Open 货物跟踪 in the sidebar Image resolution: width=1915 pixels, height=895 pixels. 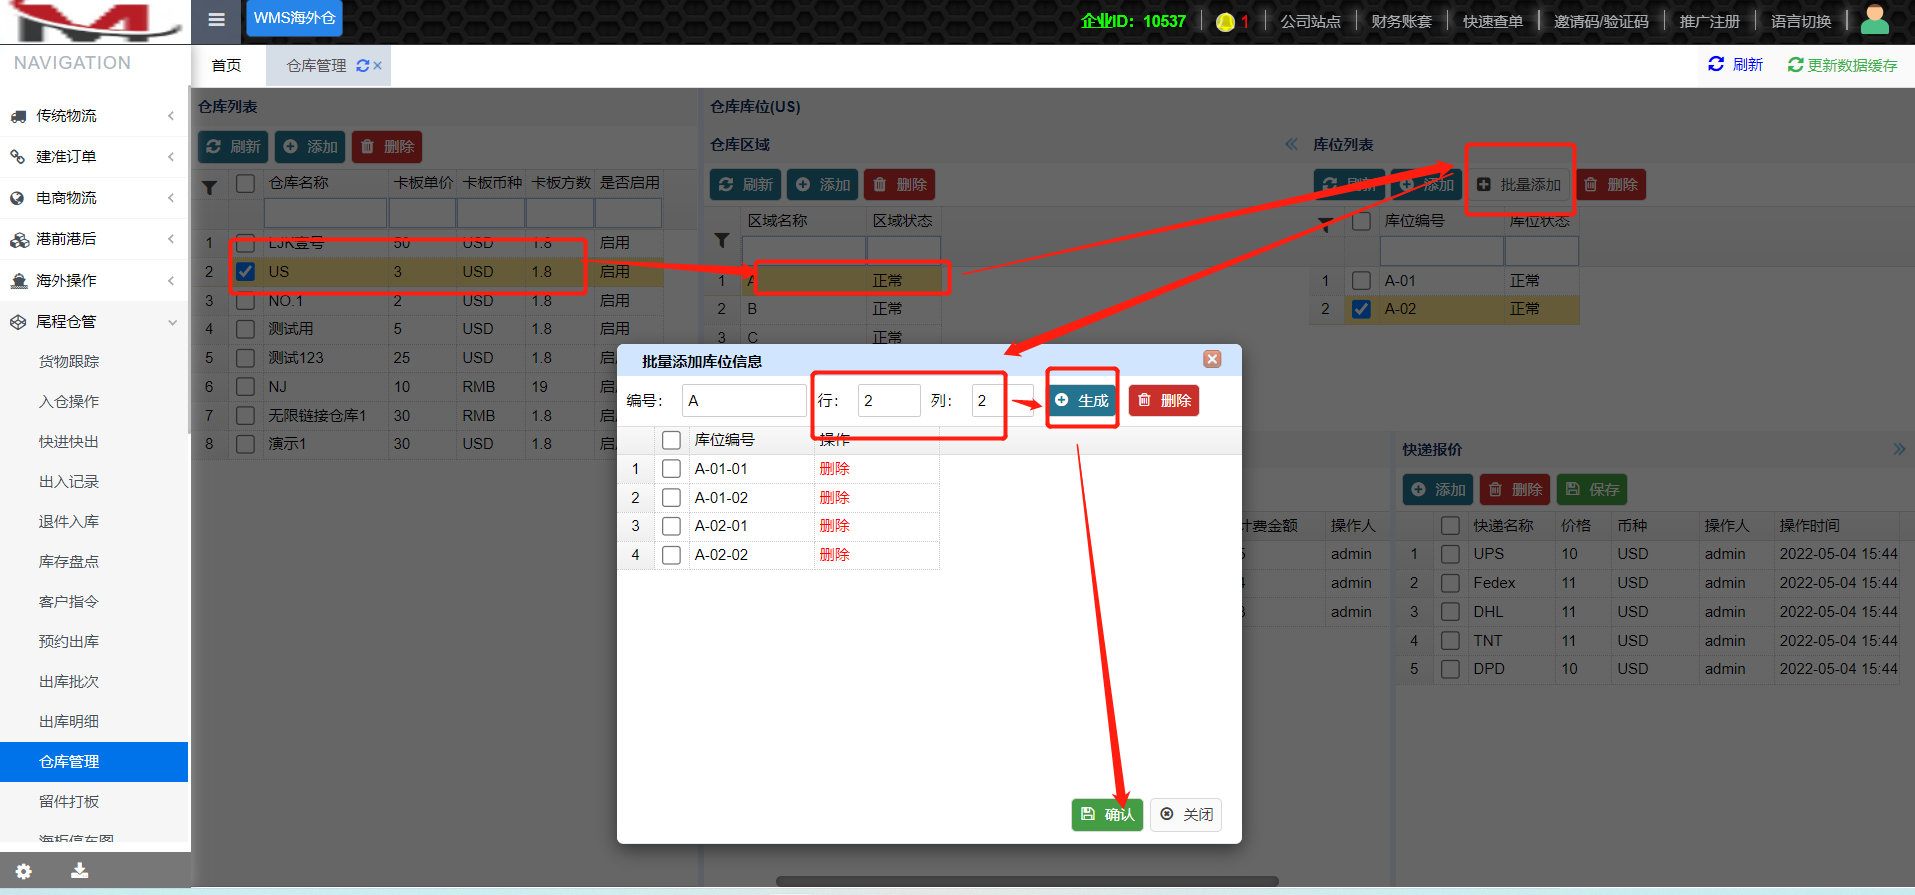[x=69, y=362]
